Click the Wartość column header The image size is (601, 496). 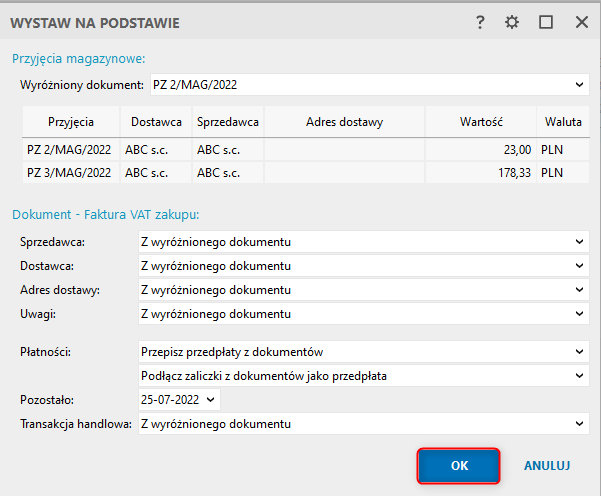481,122
